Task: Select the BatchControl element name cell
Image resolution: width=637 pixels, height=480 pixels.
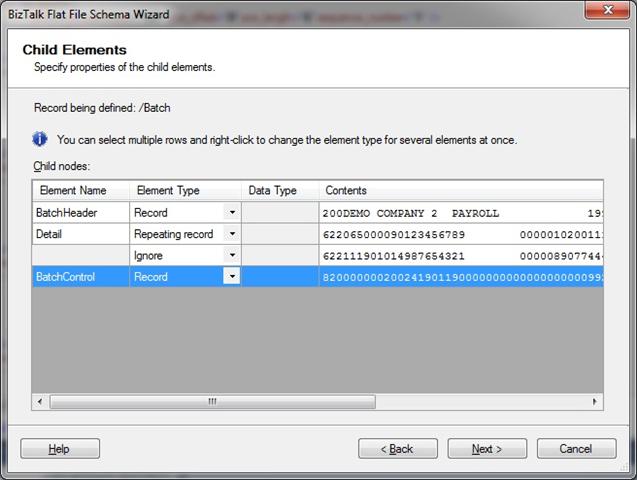Action: (81, 277)
